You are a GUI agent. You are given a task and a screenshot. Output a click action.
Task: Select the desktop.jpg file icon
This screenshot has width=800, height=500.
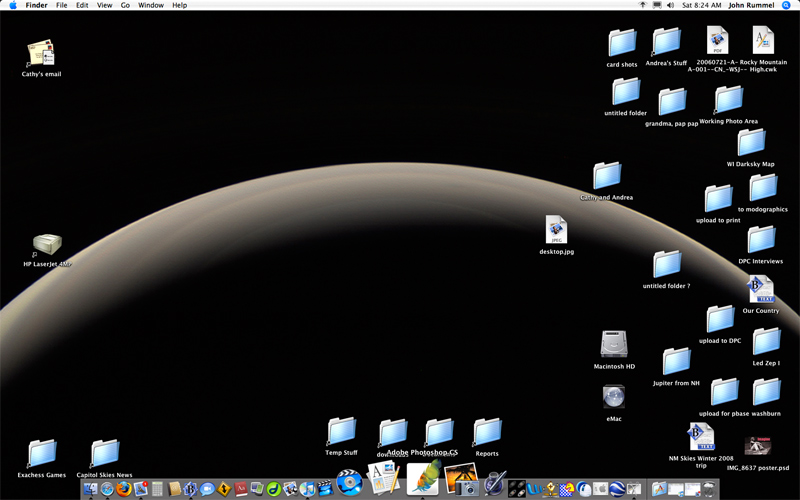click(556, 230)
